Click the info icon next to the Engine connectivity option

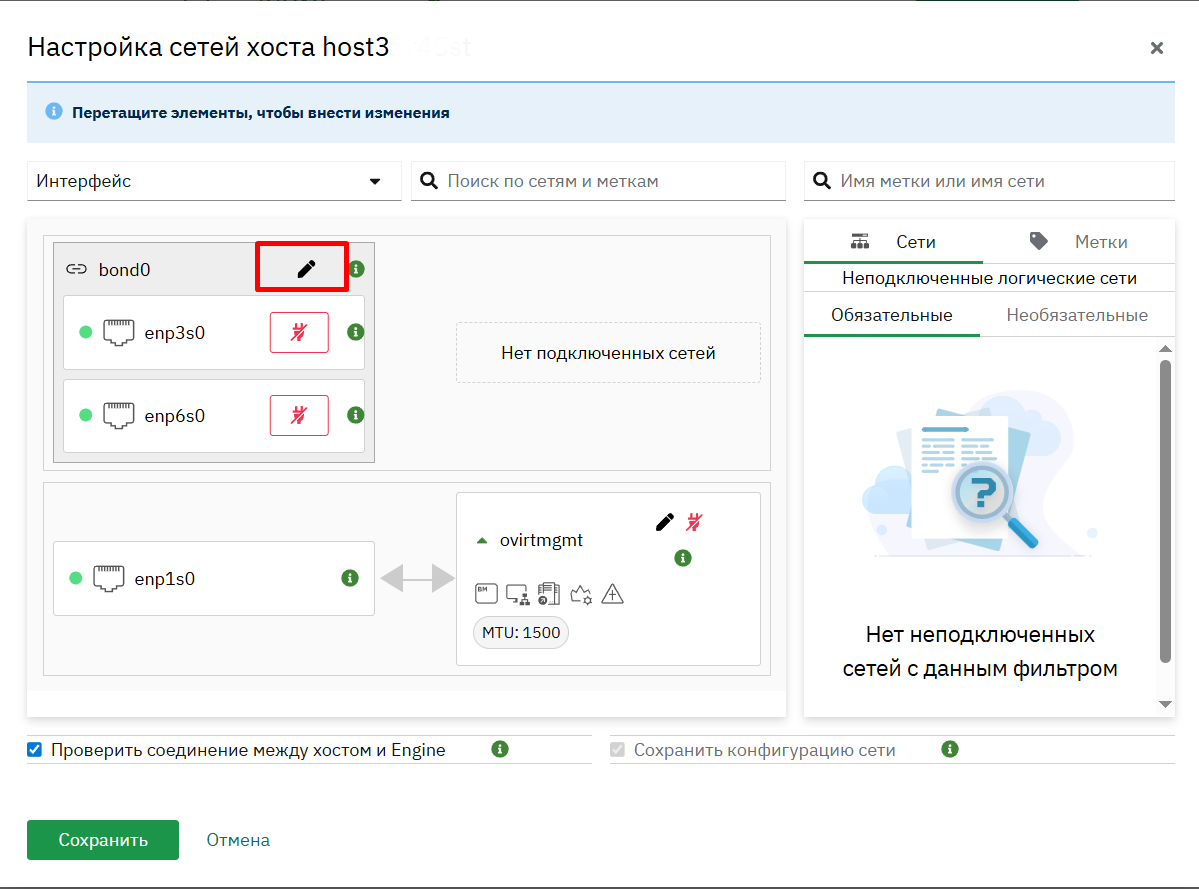pyautogui.click(x=499, y=749)
